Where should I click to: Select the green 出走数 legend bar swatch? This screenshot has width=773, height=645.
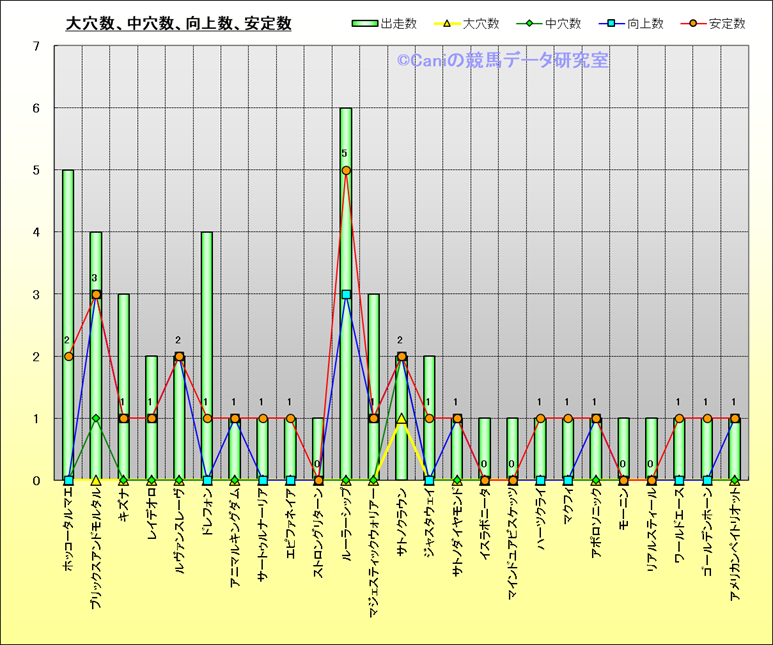366,24
